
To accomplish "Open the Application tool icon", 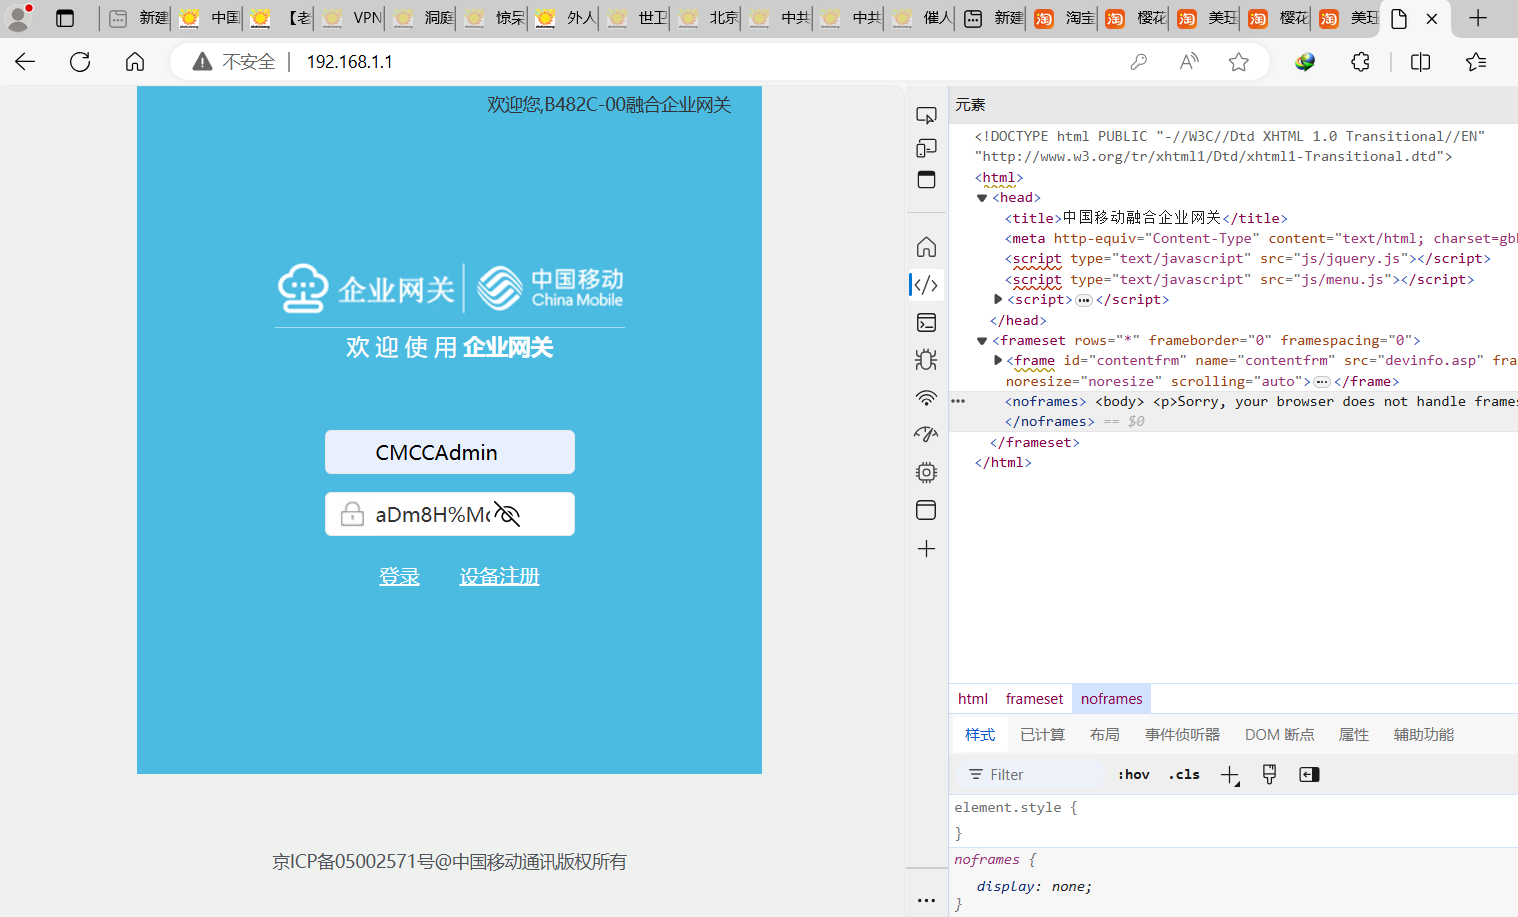I will [x=926, y=510].
